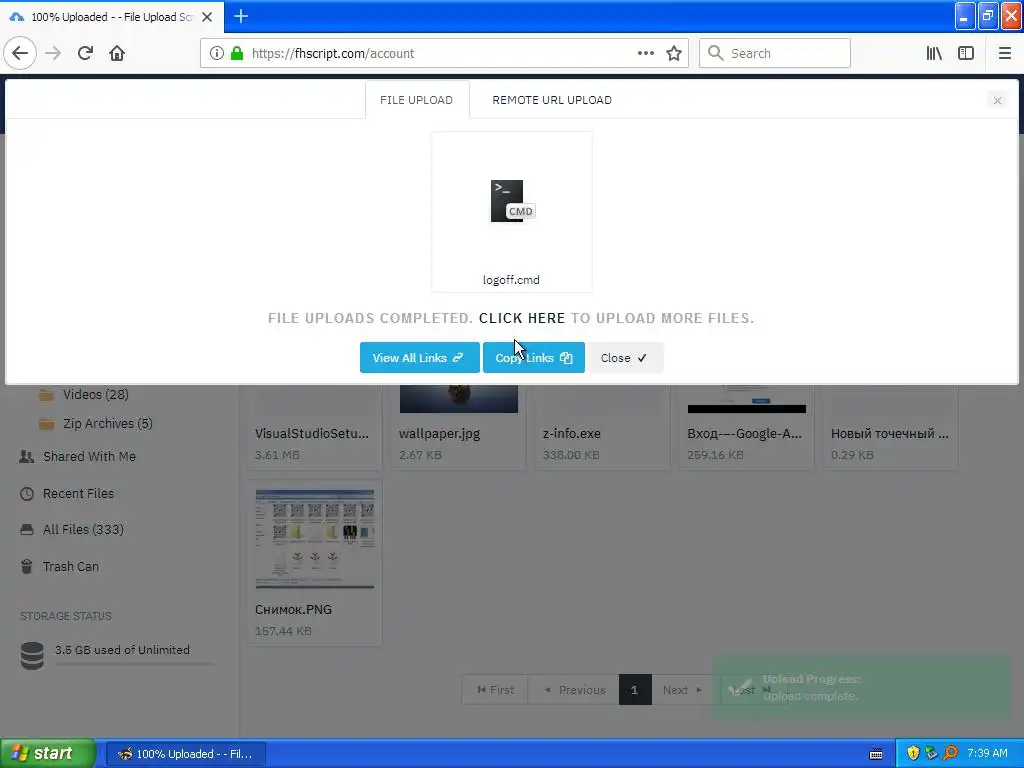
Task: Open the Firefox hamburger menu
Action: pos(1004,54)
